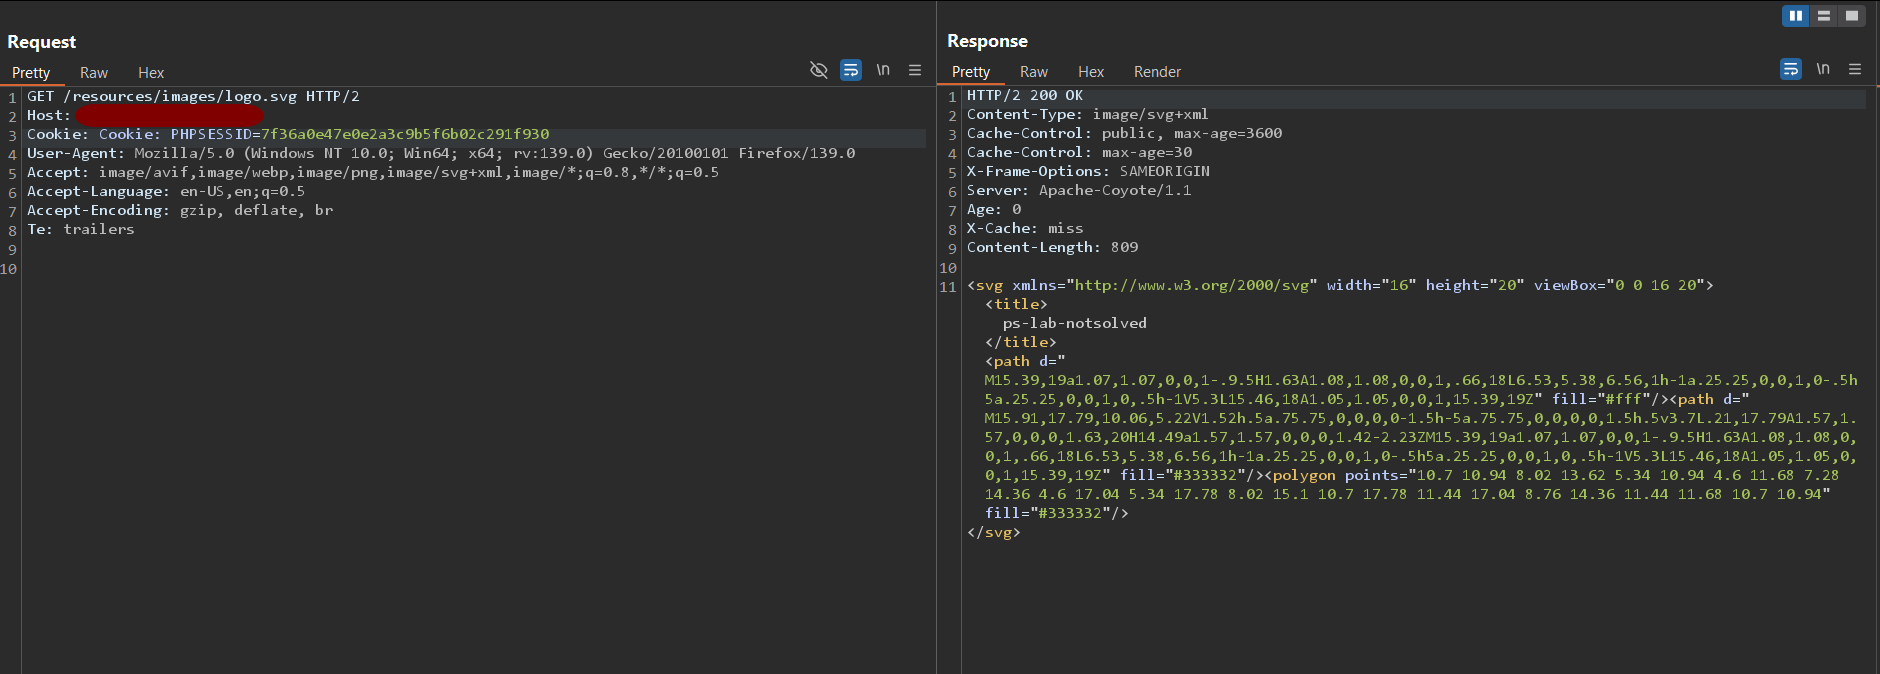The width and height of the screenshot is (1880, 674).
Task: Click the User-Agent header line
Action: 441,153
